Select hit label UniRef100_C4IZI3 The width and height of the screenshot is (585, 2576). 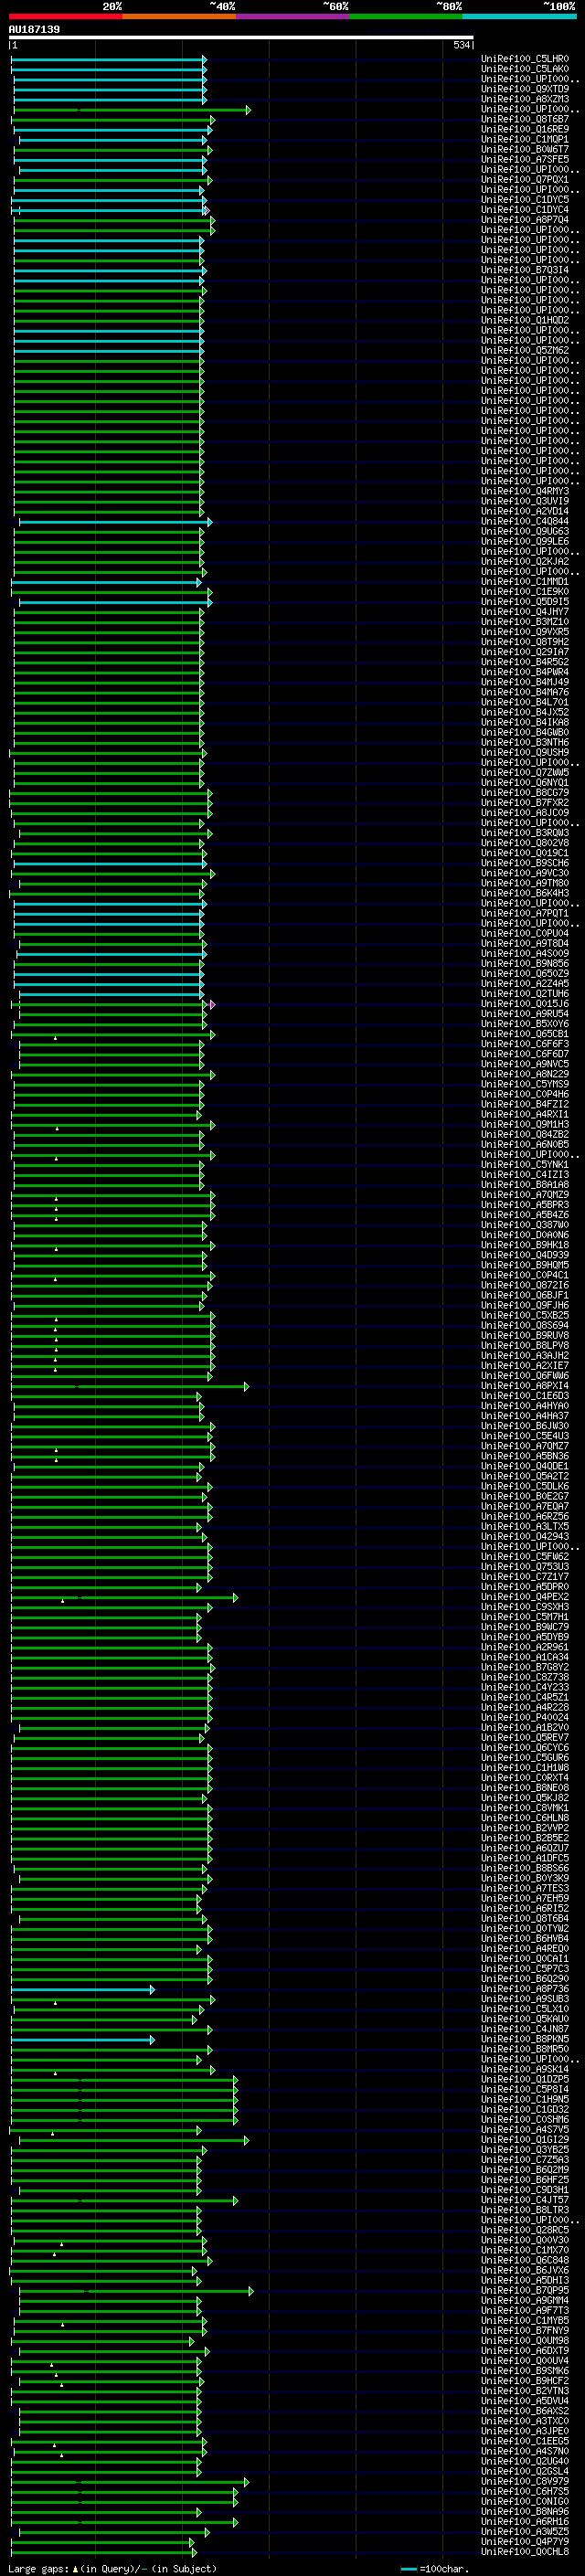click(x=525, y=1175)
